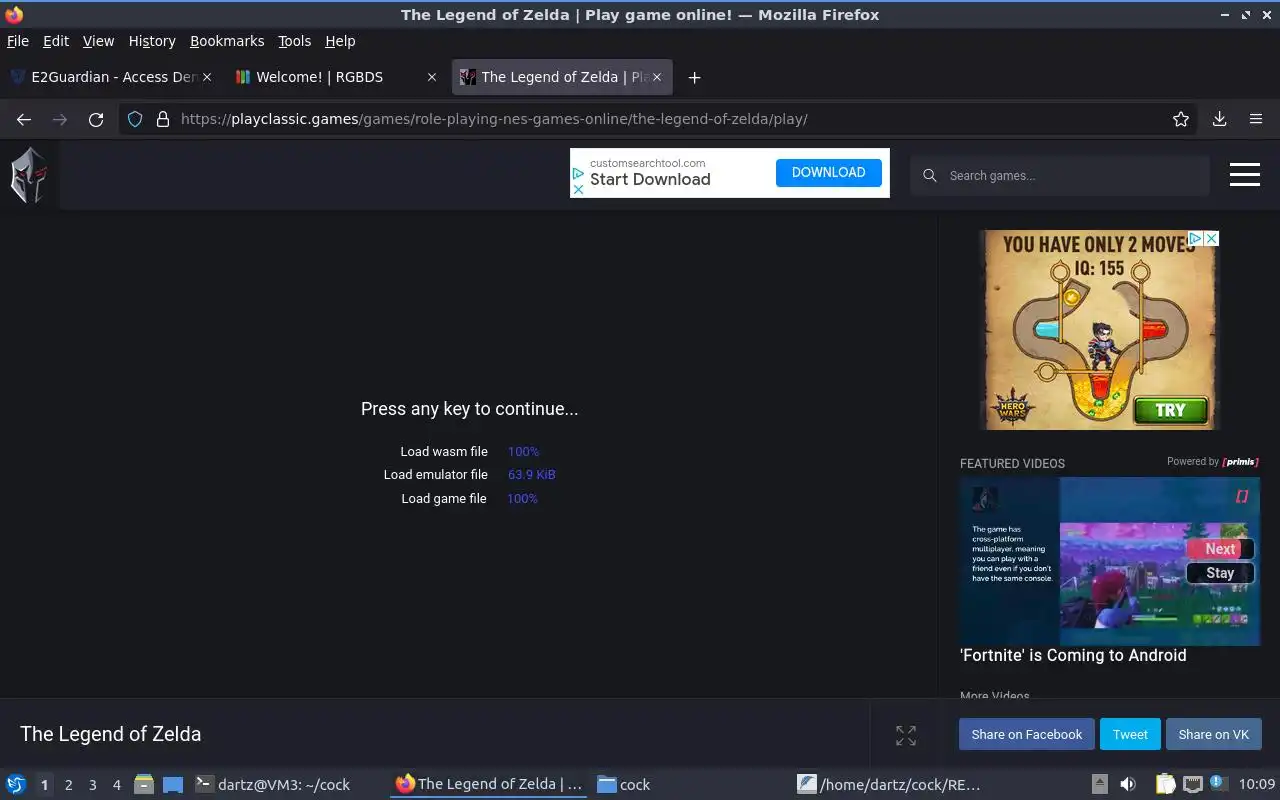Click the banner ad info arrow icon
This screenshot has width=1280, height=800.
pyautogui.click(x=578, y=174)
